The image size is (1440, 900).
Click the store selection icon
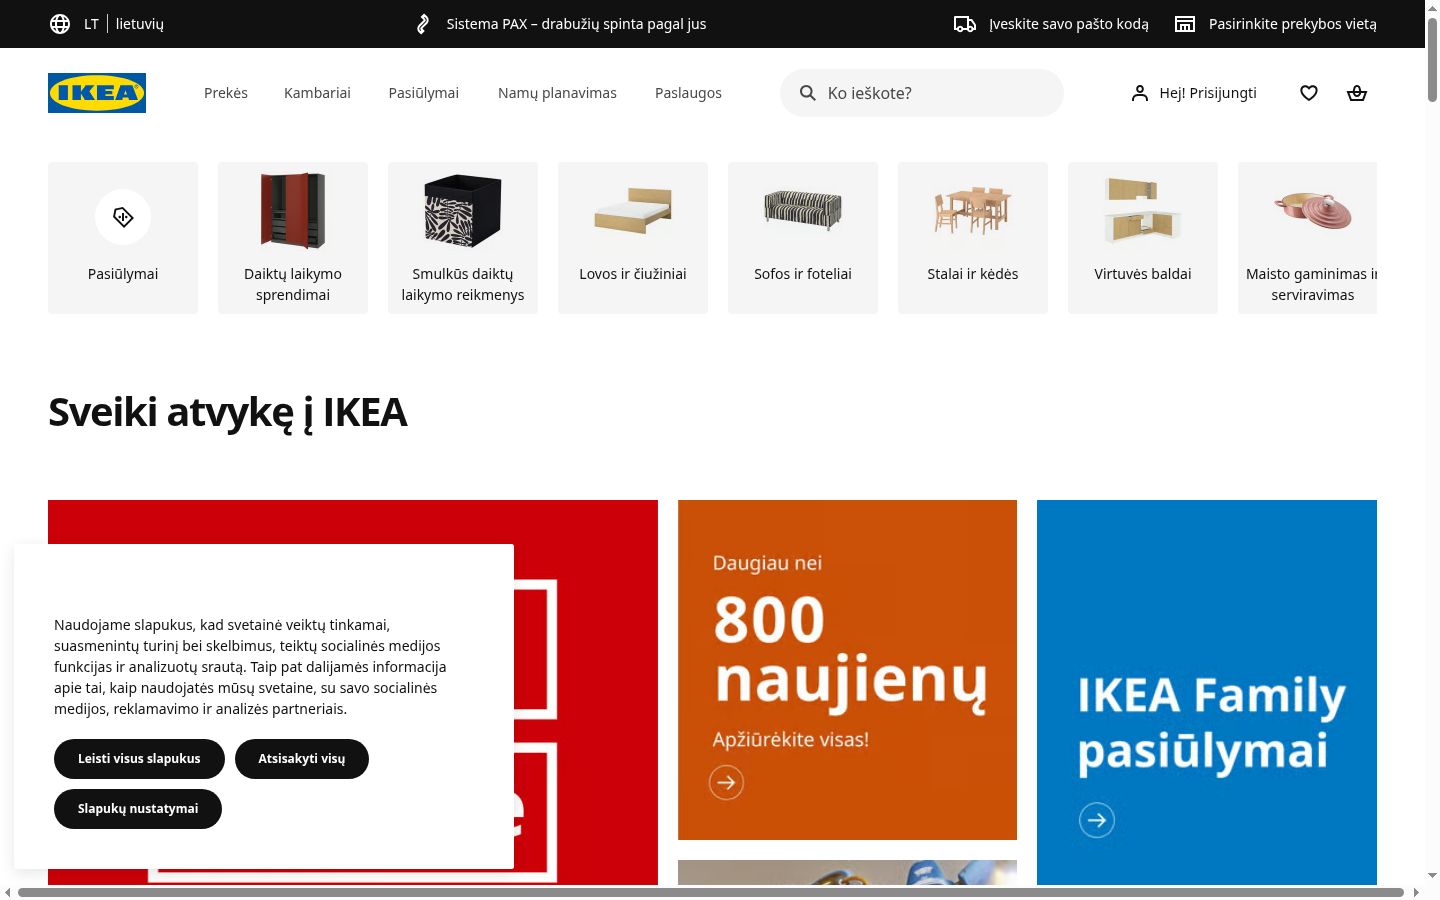pos(1185,24)
